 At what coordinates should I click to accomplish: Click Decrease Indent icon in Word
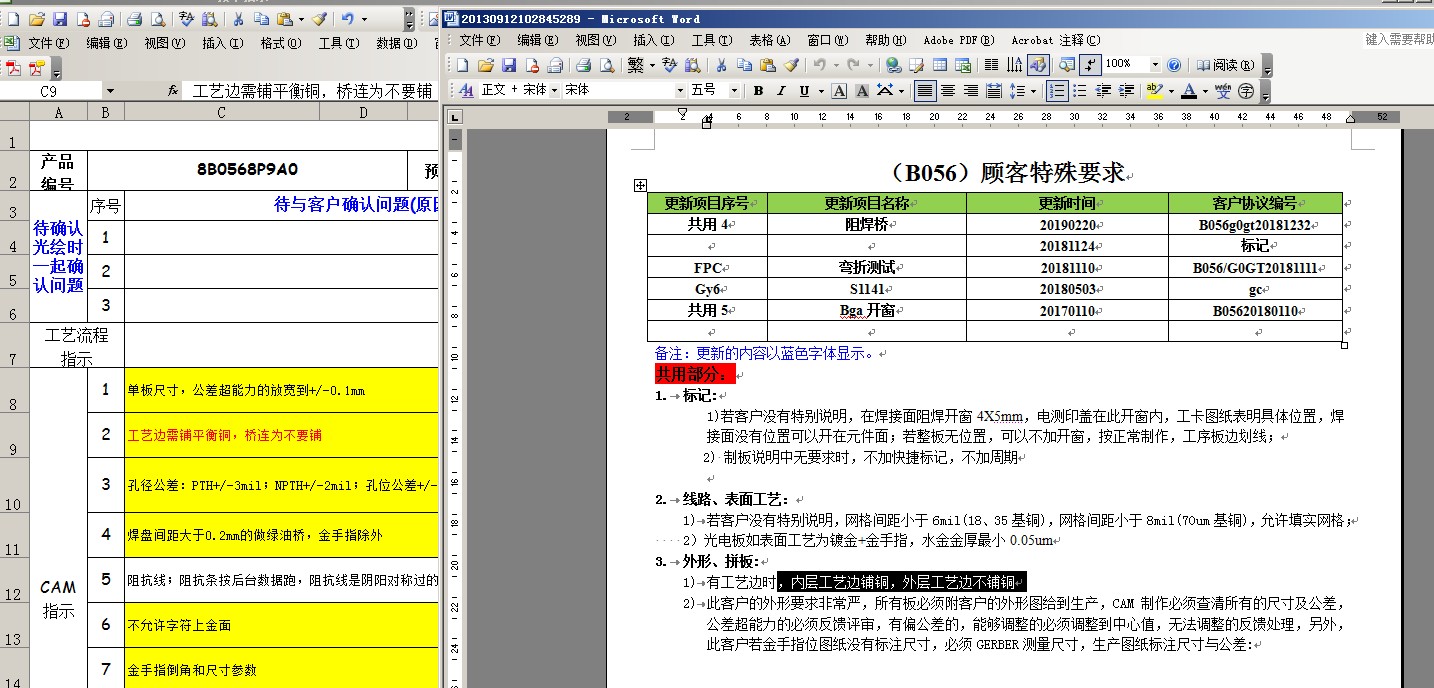click(1103, 91)
